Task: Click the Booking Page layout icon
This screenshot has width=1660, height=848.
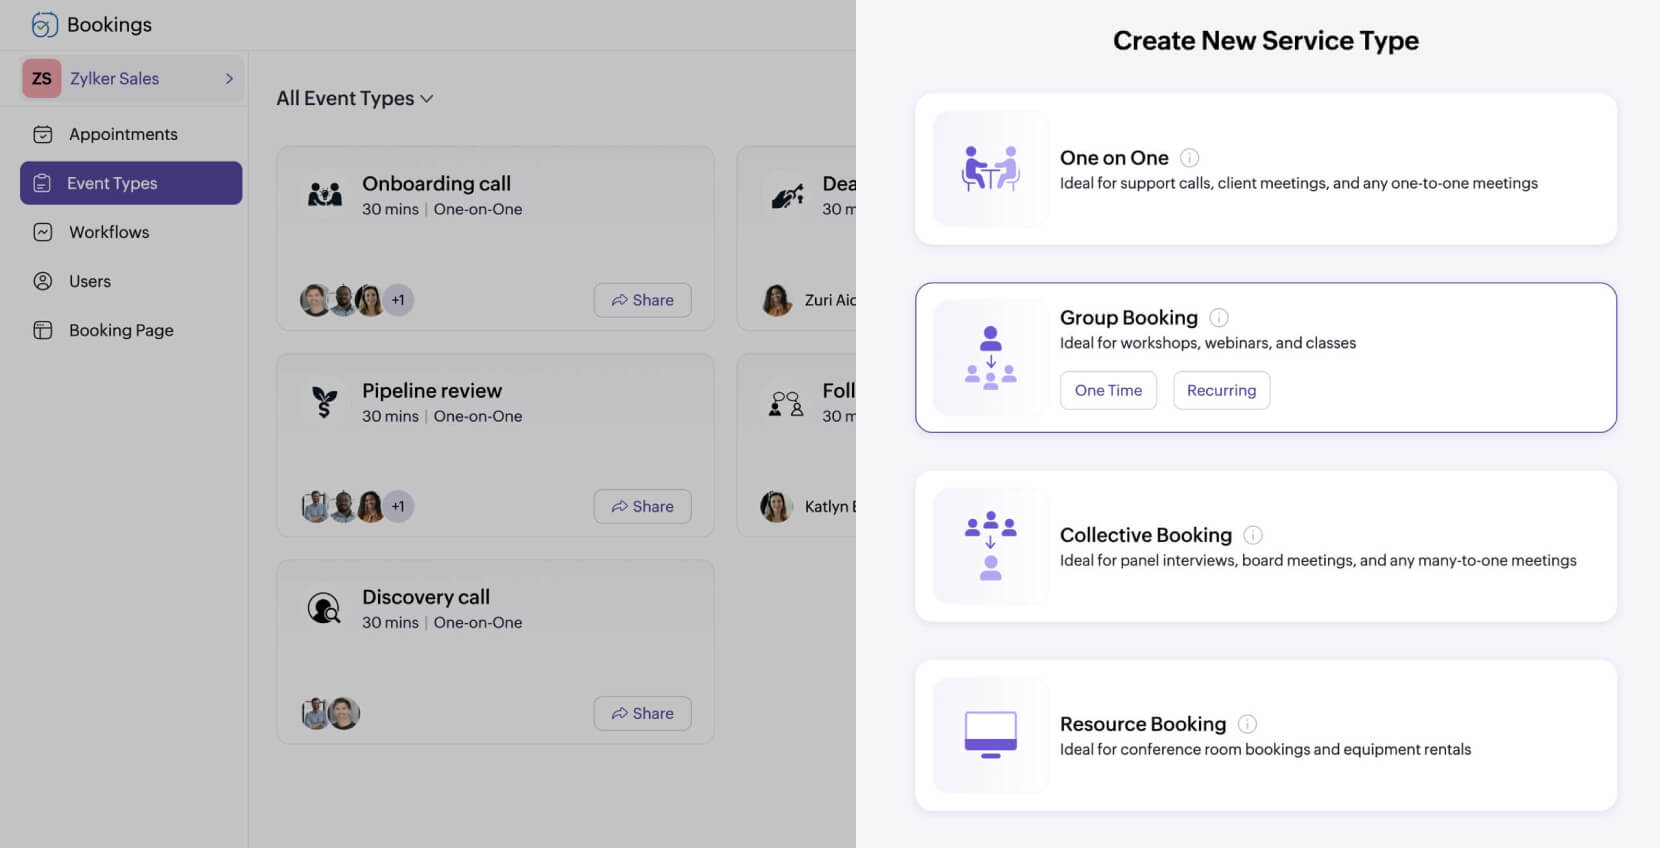Action: [43, 330]
